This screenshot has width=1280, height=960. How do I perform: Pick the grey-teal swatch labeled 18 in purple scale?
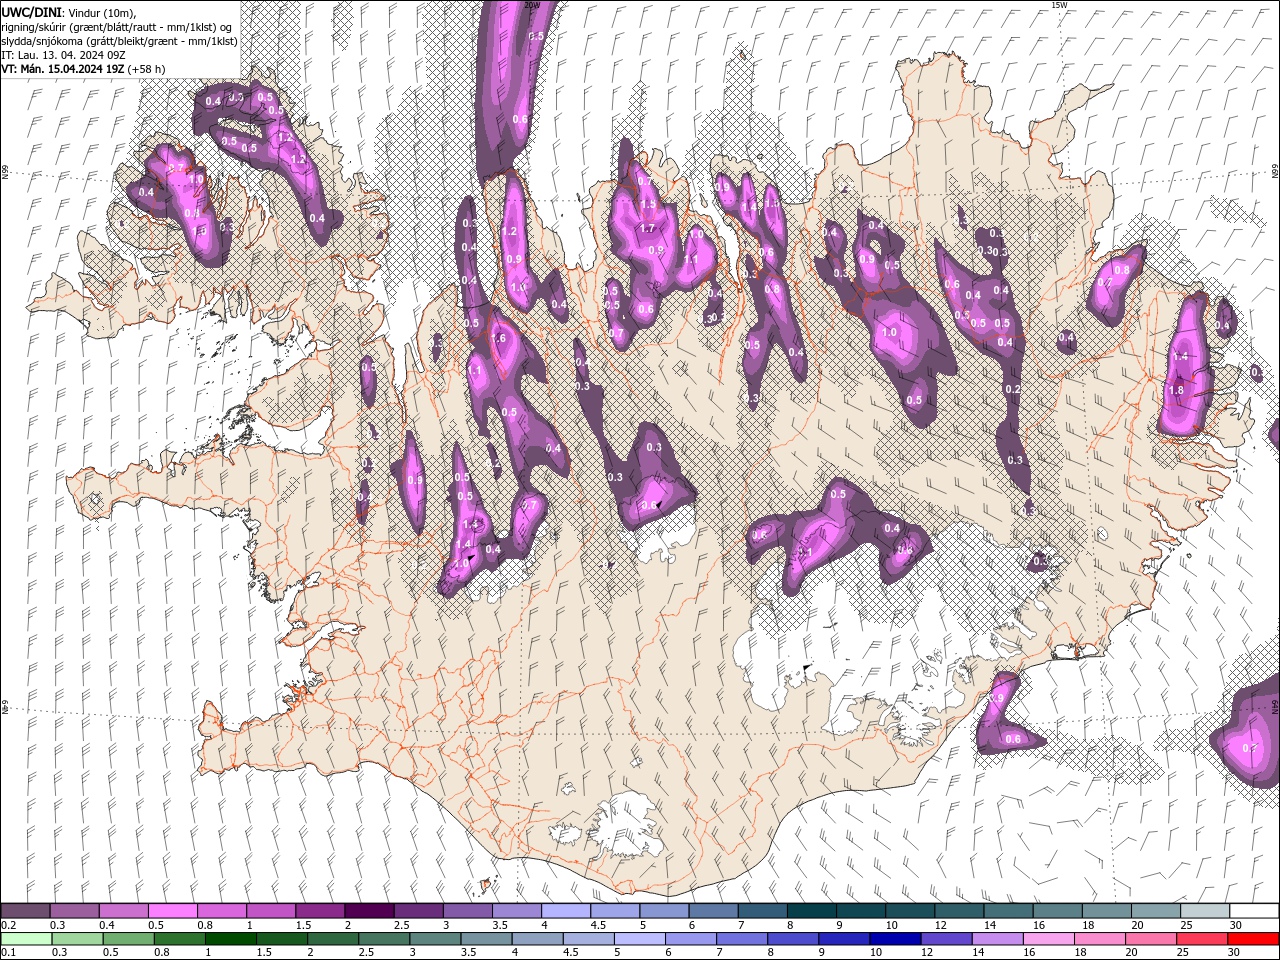pos(1106,910)
